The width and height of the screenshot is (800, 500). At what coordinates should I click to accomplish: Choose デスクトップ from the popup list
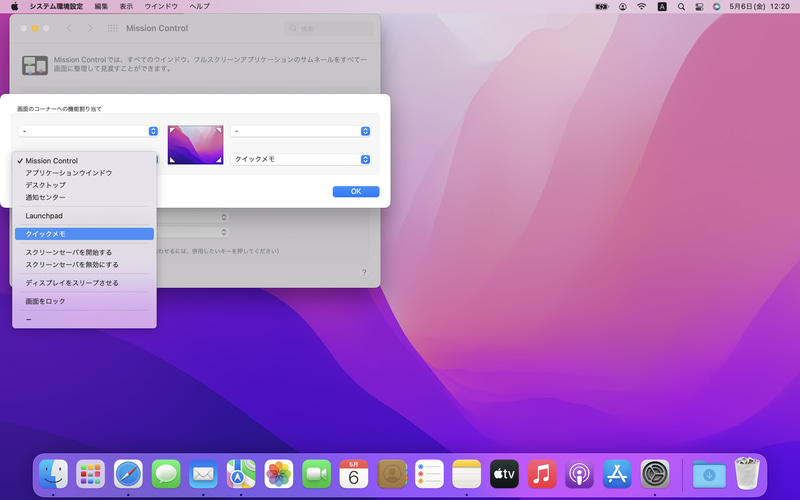[x=84, y=185]
